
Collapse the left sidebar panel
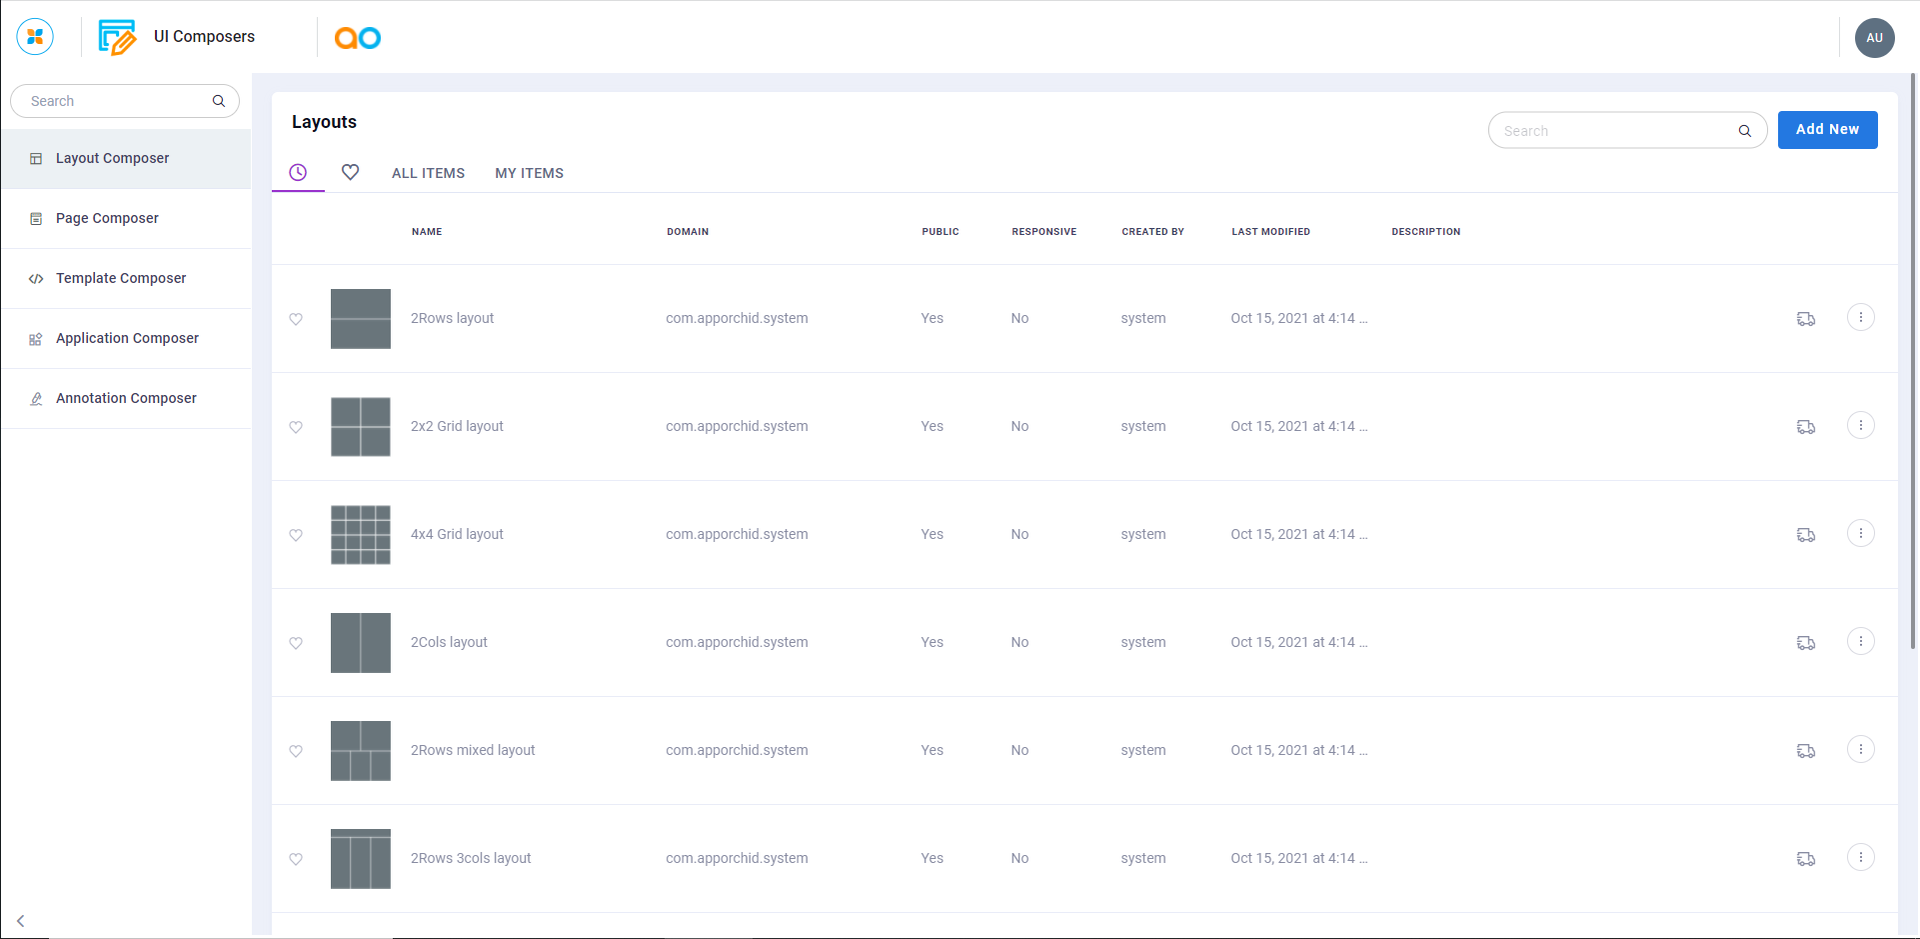click(20, 921)
